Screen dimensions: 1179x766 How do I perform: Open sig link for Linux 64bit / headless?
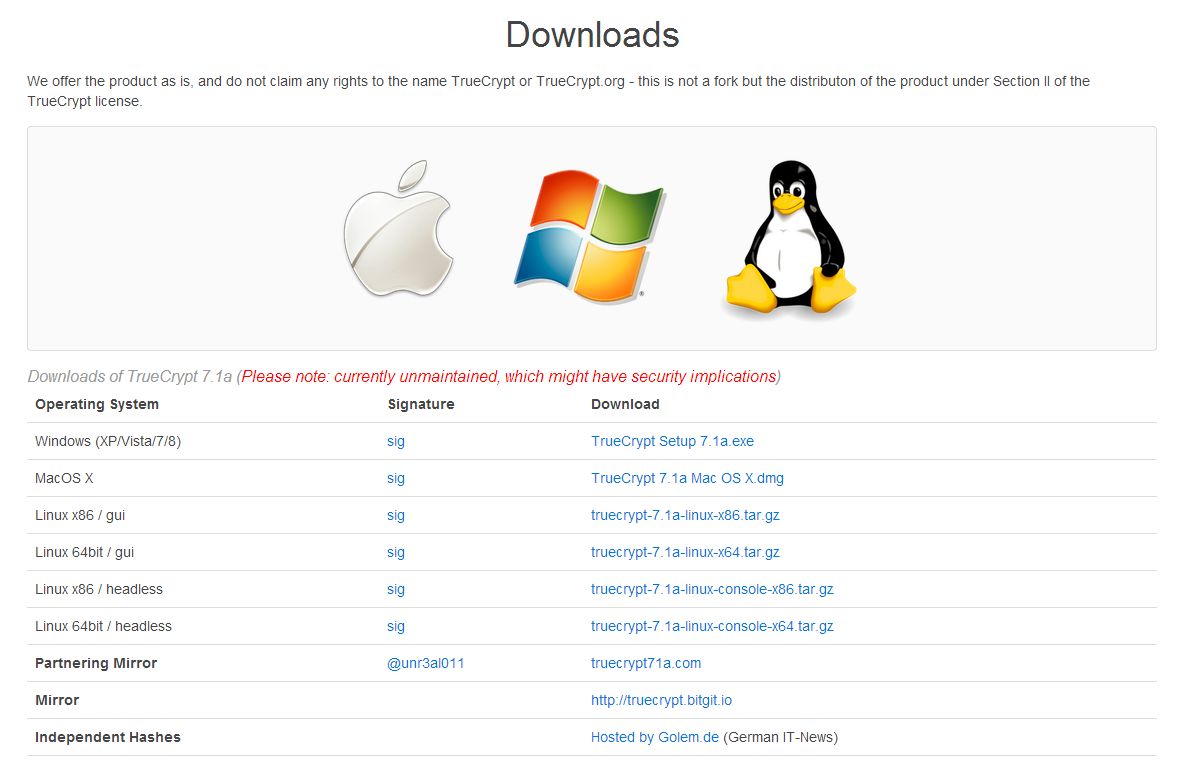(396, 626)
